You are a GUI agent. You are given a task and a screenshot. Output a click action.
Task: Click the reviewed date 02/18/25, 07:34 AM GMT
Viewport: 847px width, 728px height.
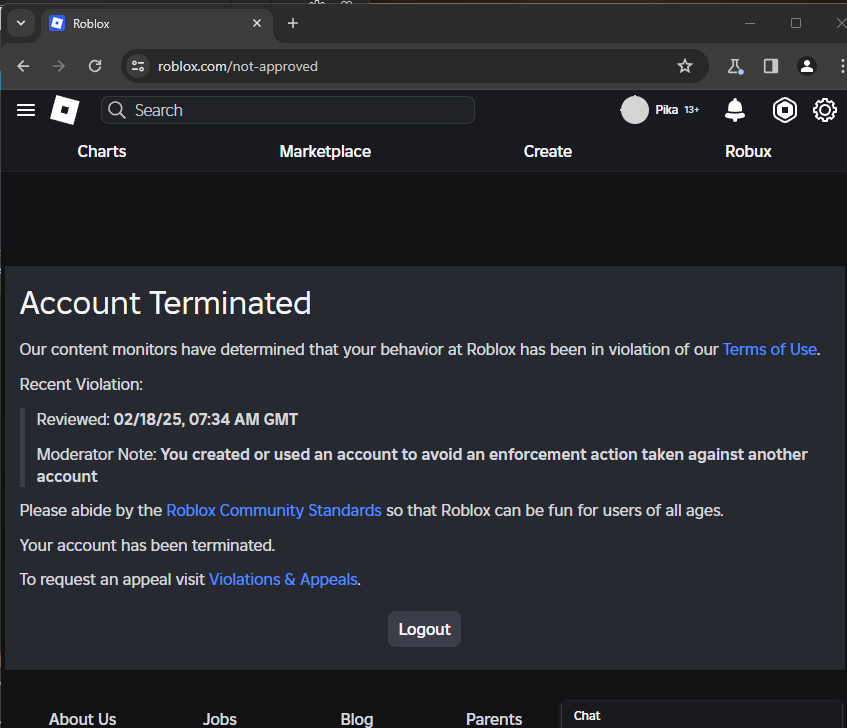(x=205, y=420)
